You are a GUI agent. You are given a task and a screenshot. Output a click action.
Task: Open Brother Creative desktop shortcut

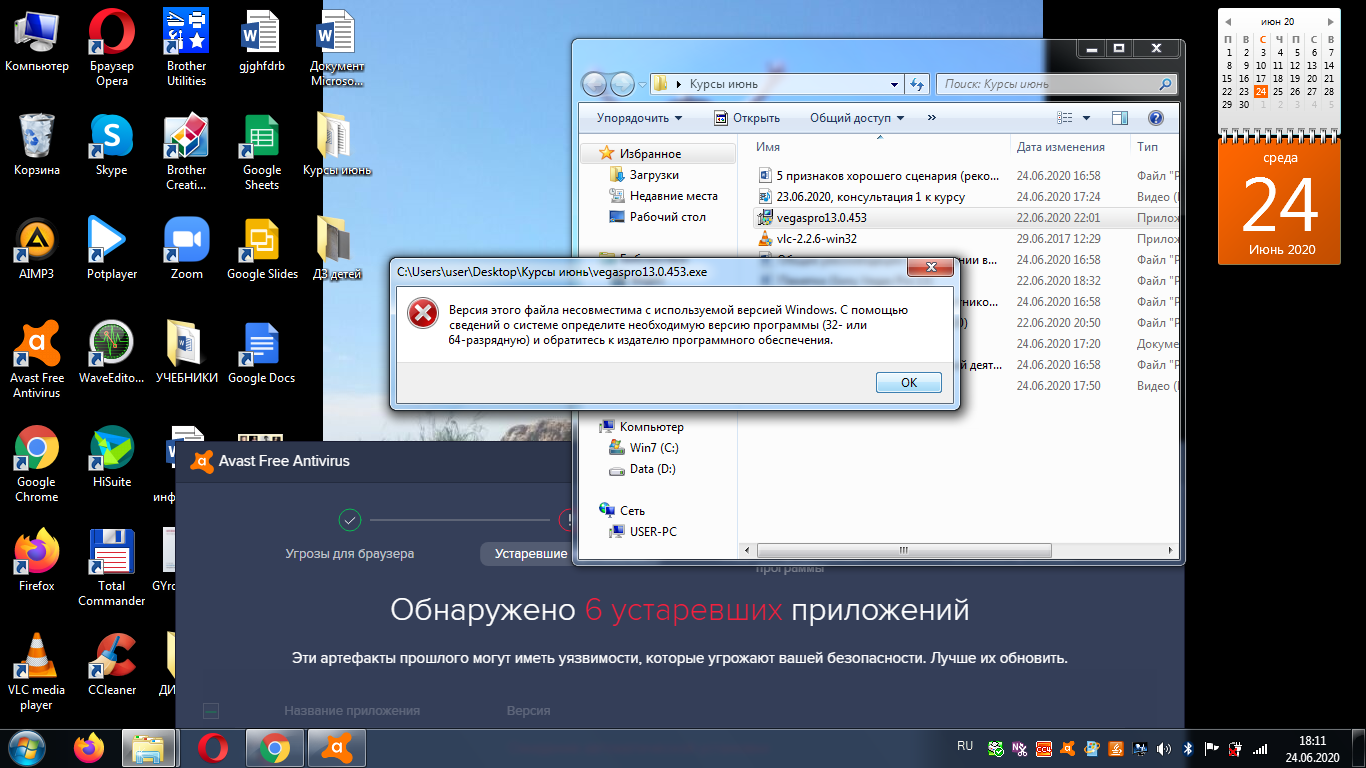click(x=186, y=151)
